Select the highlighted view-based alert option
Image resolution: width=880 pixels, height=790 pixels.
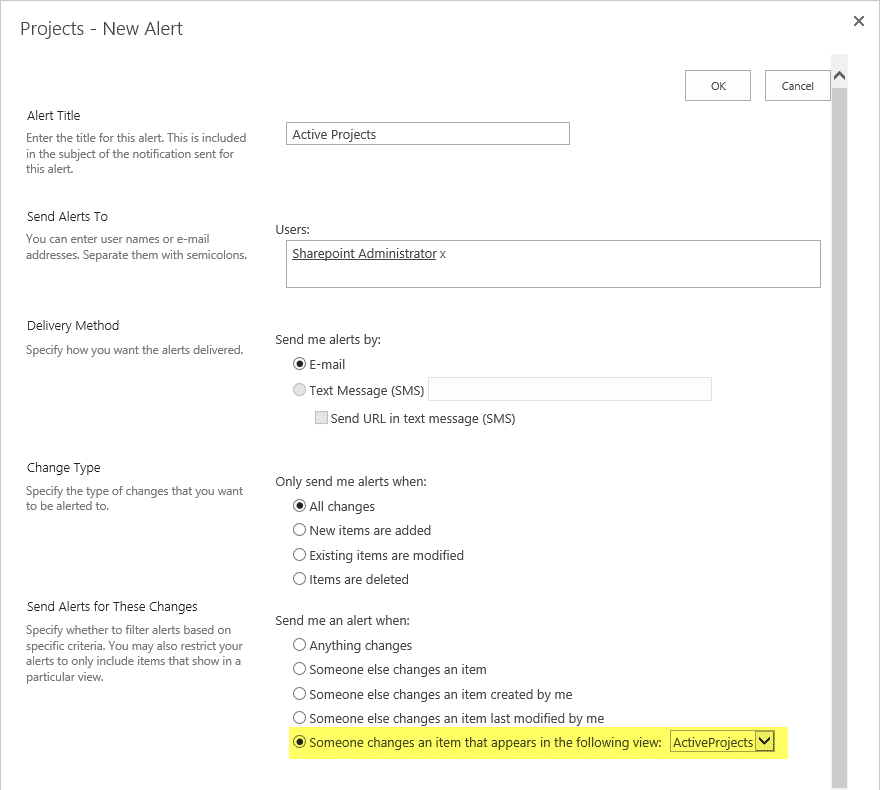click(x=299, y=742)
